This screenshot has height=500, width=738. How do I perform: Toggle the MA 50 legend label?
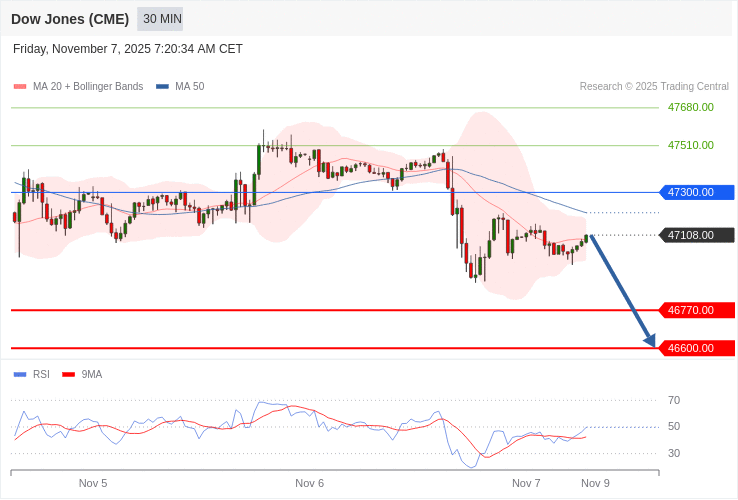(x=189, y=87)
